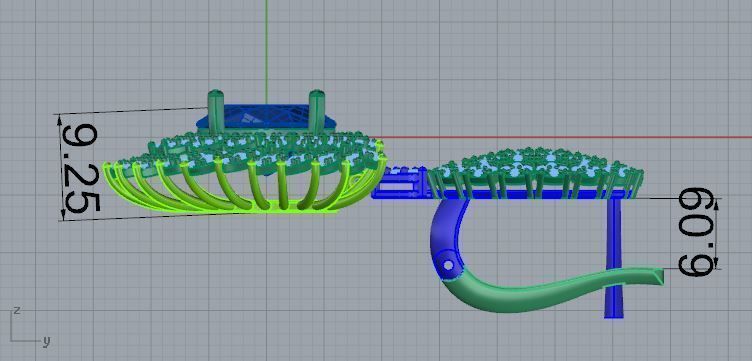This screenshot has height=361, width=752.
Task: Select the 9.25 dimension text
Action: [81, 168]
